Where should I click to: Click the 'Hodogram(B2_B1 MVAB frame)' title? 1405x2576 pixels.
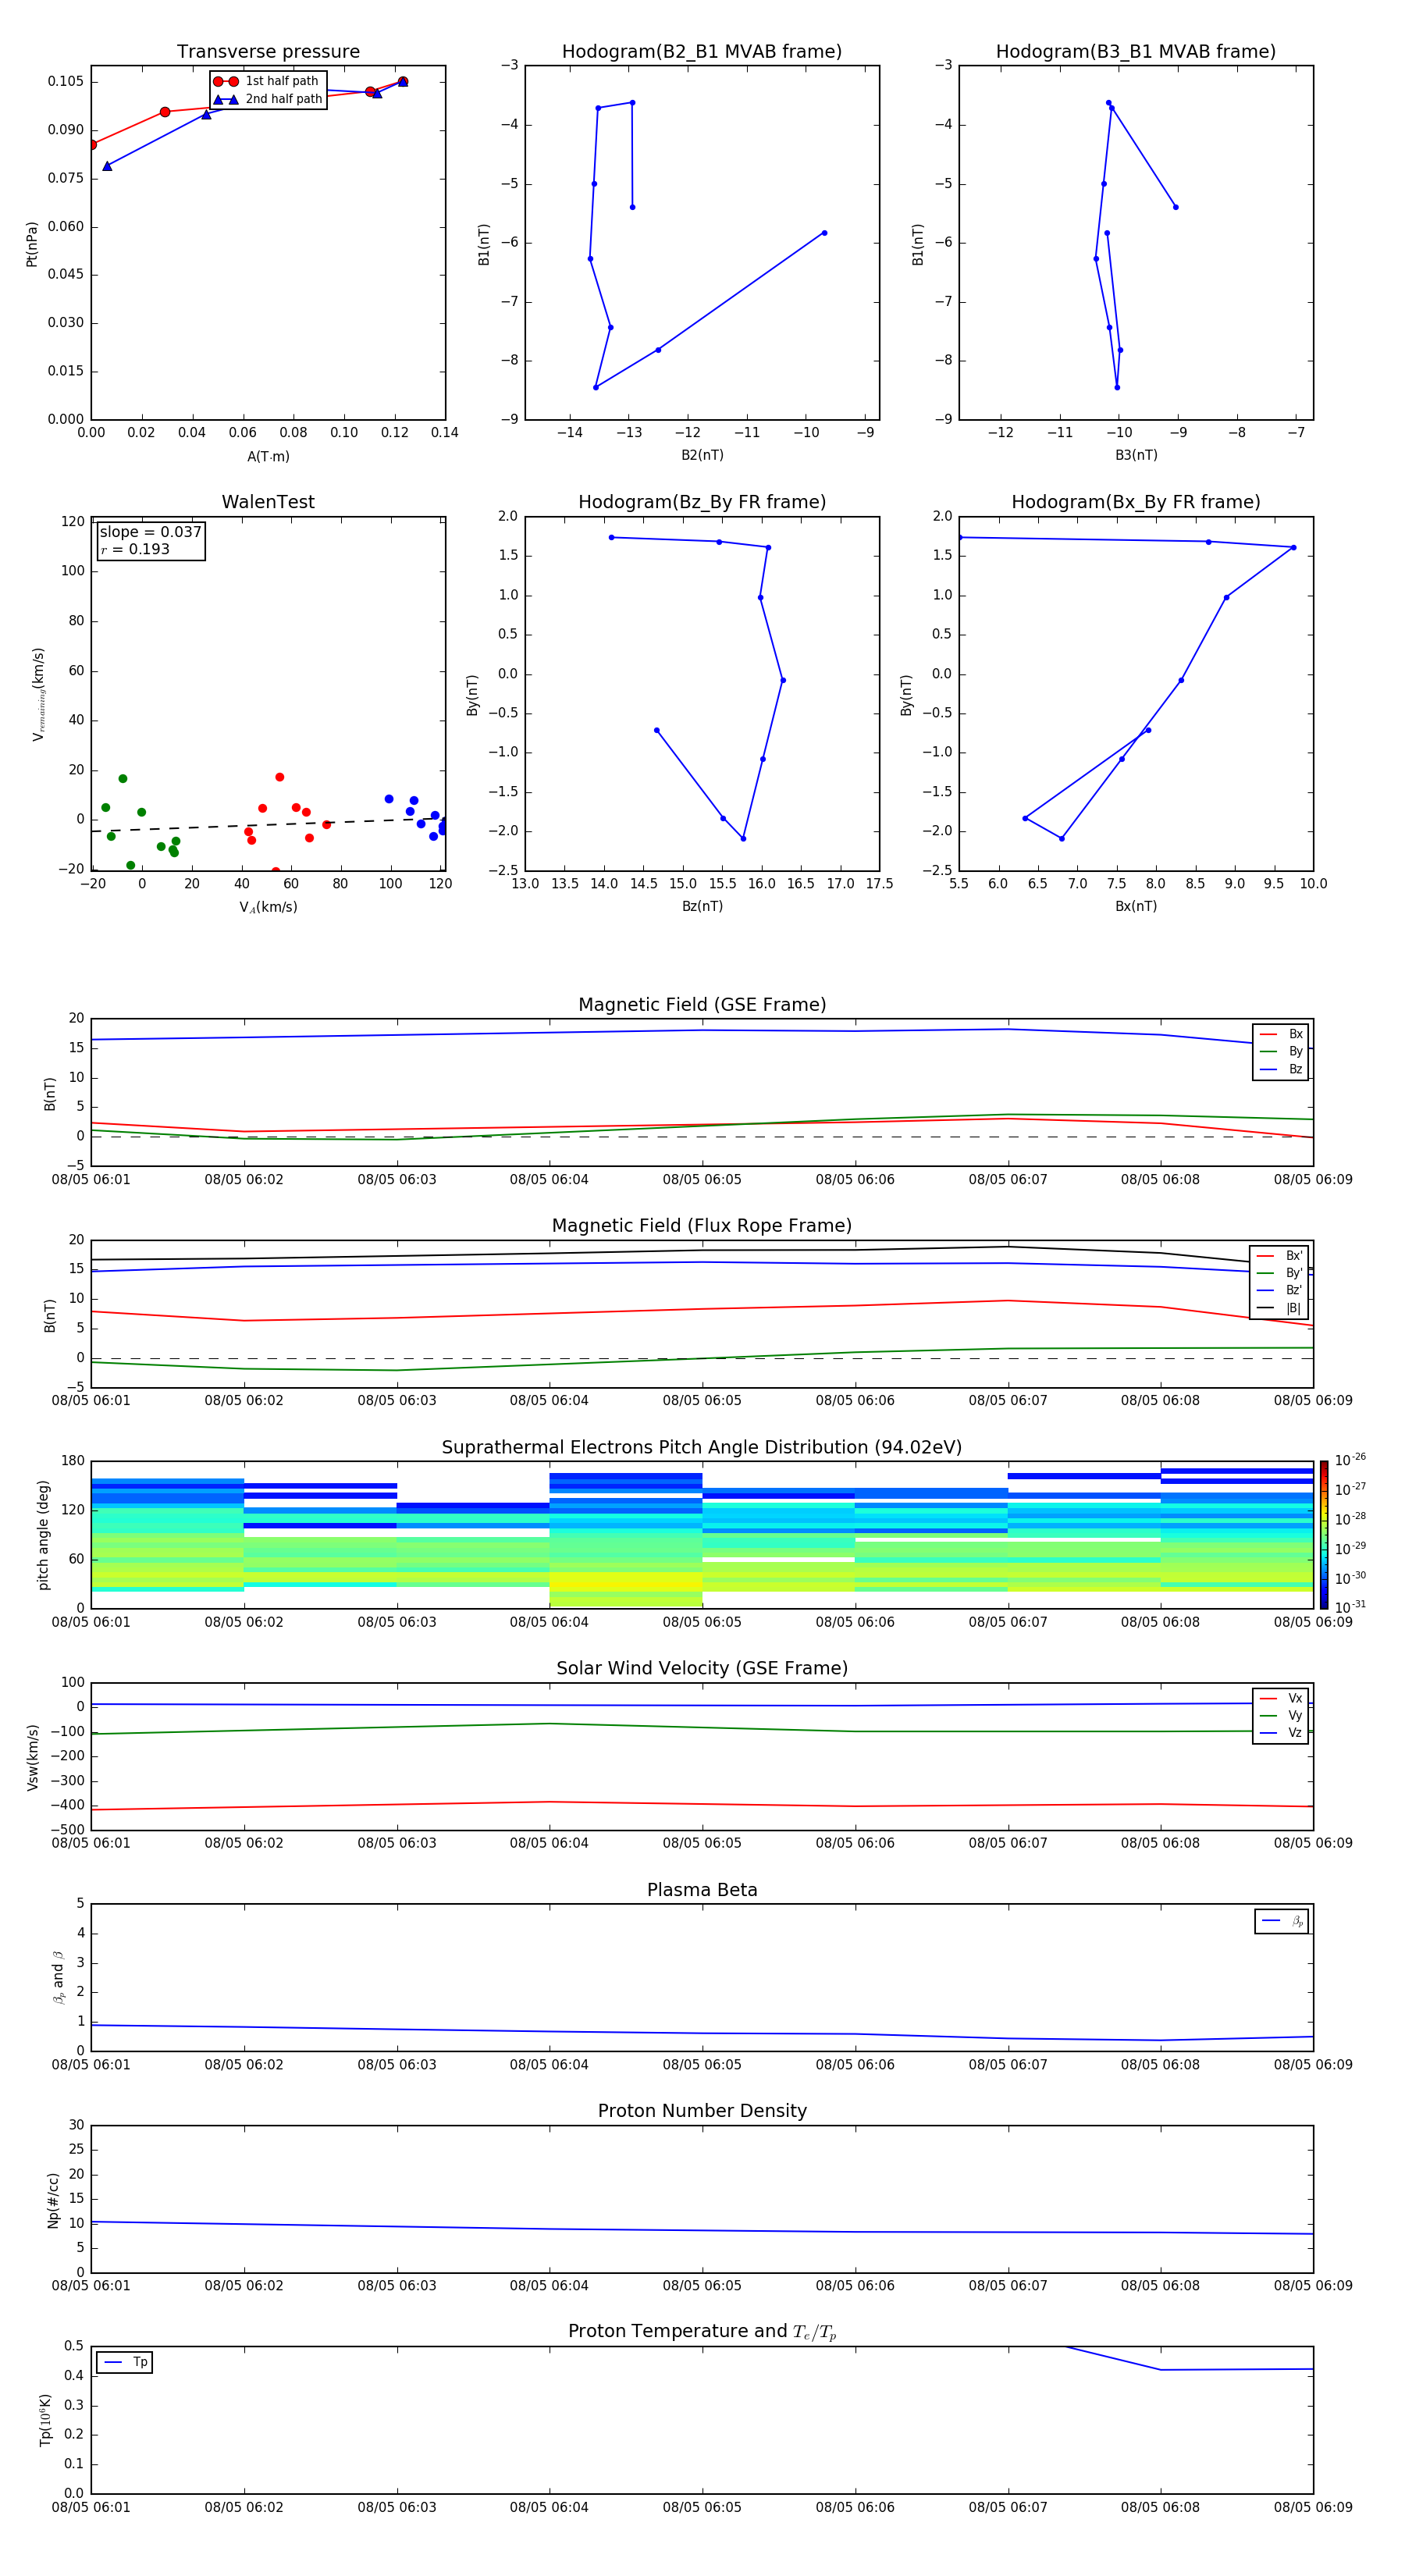pyautogui.click(x=702, y=52)
